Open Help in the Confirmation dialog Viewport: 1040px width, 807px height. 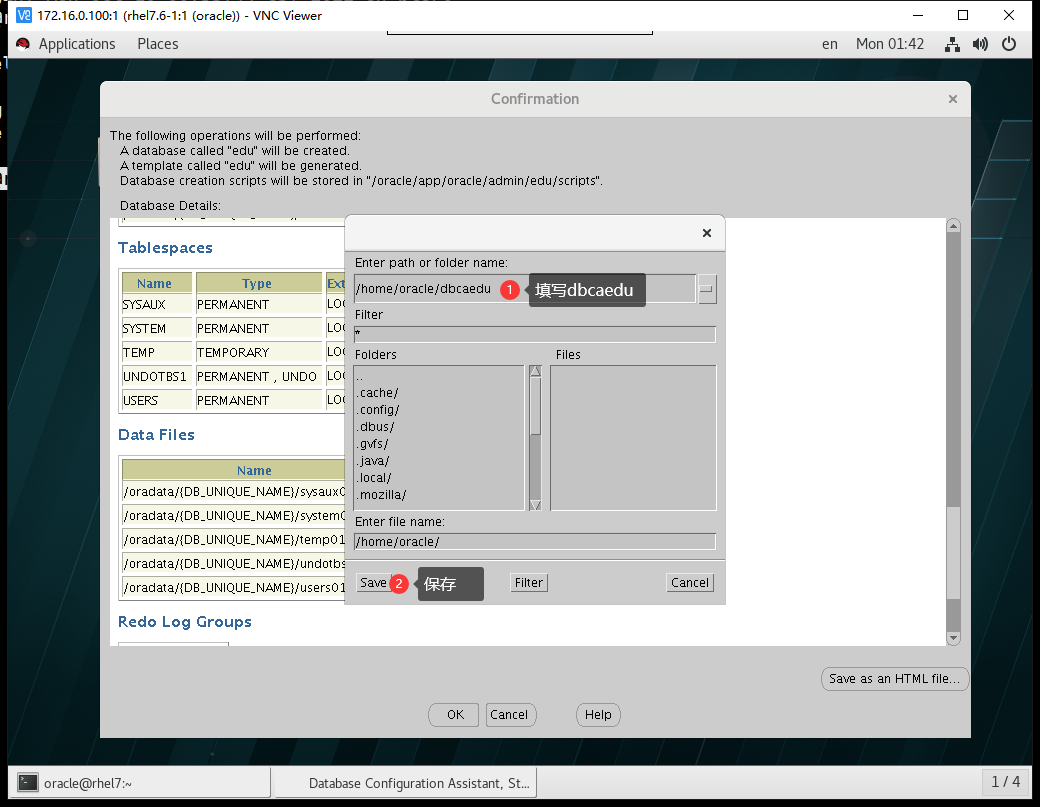click(x=598, y=715)
